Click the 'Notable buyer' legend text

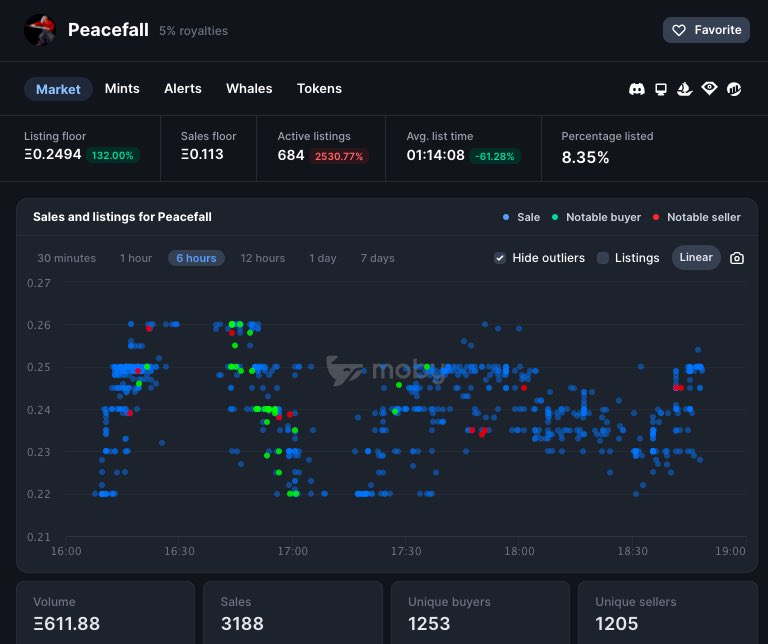coord(603,217)
